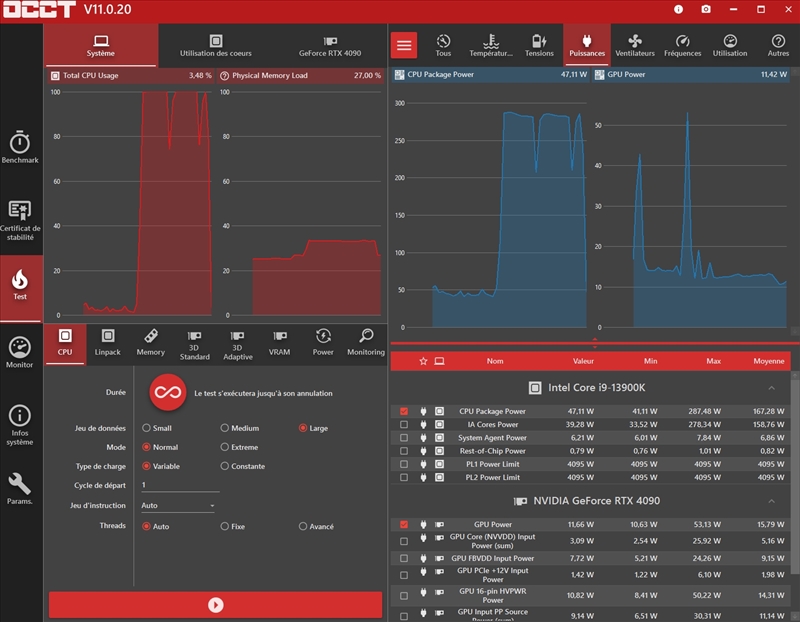The width and height of the screenshot is (800, 622).
Task: Uncheck the GPU Power graph checkbox
Action: pos(404,524)
